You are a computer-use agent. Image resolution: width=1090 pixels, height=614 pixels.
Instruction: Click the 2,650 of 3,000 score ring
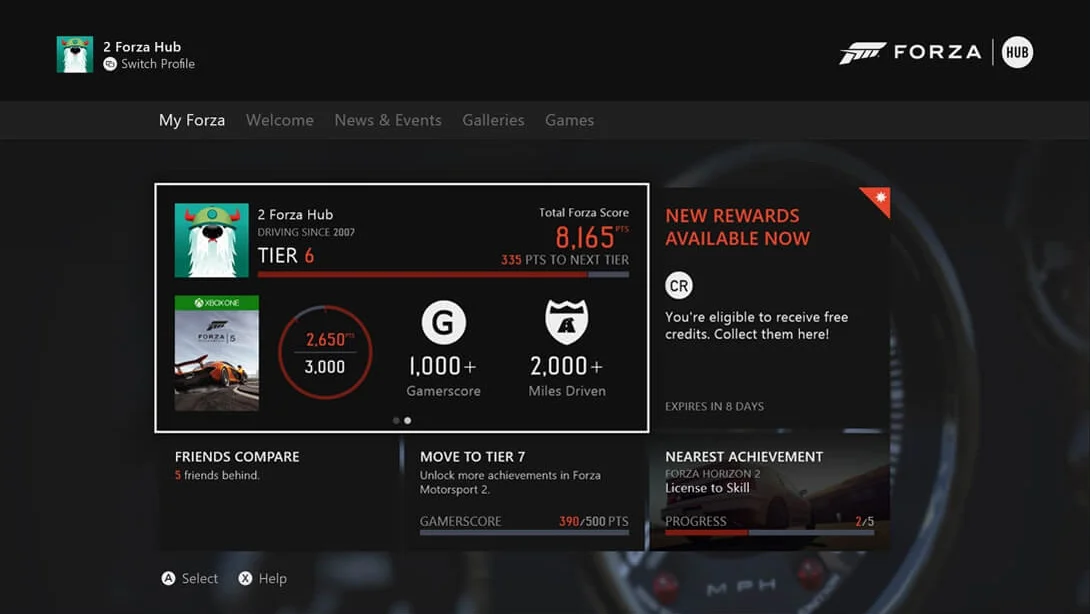tap(325, 353)
